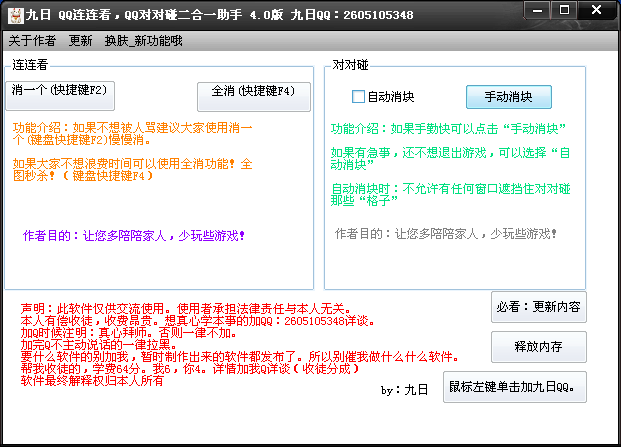This screenshot has height=447, width=621.
Task: Click orange text about 全消功能 F4
Action: click(132, 170)
